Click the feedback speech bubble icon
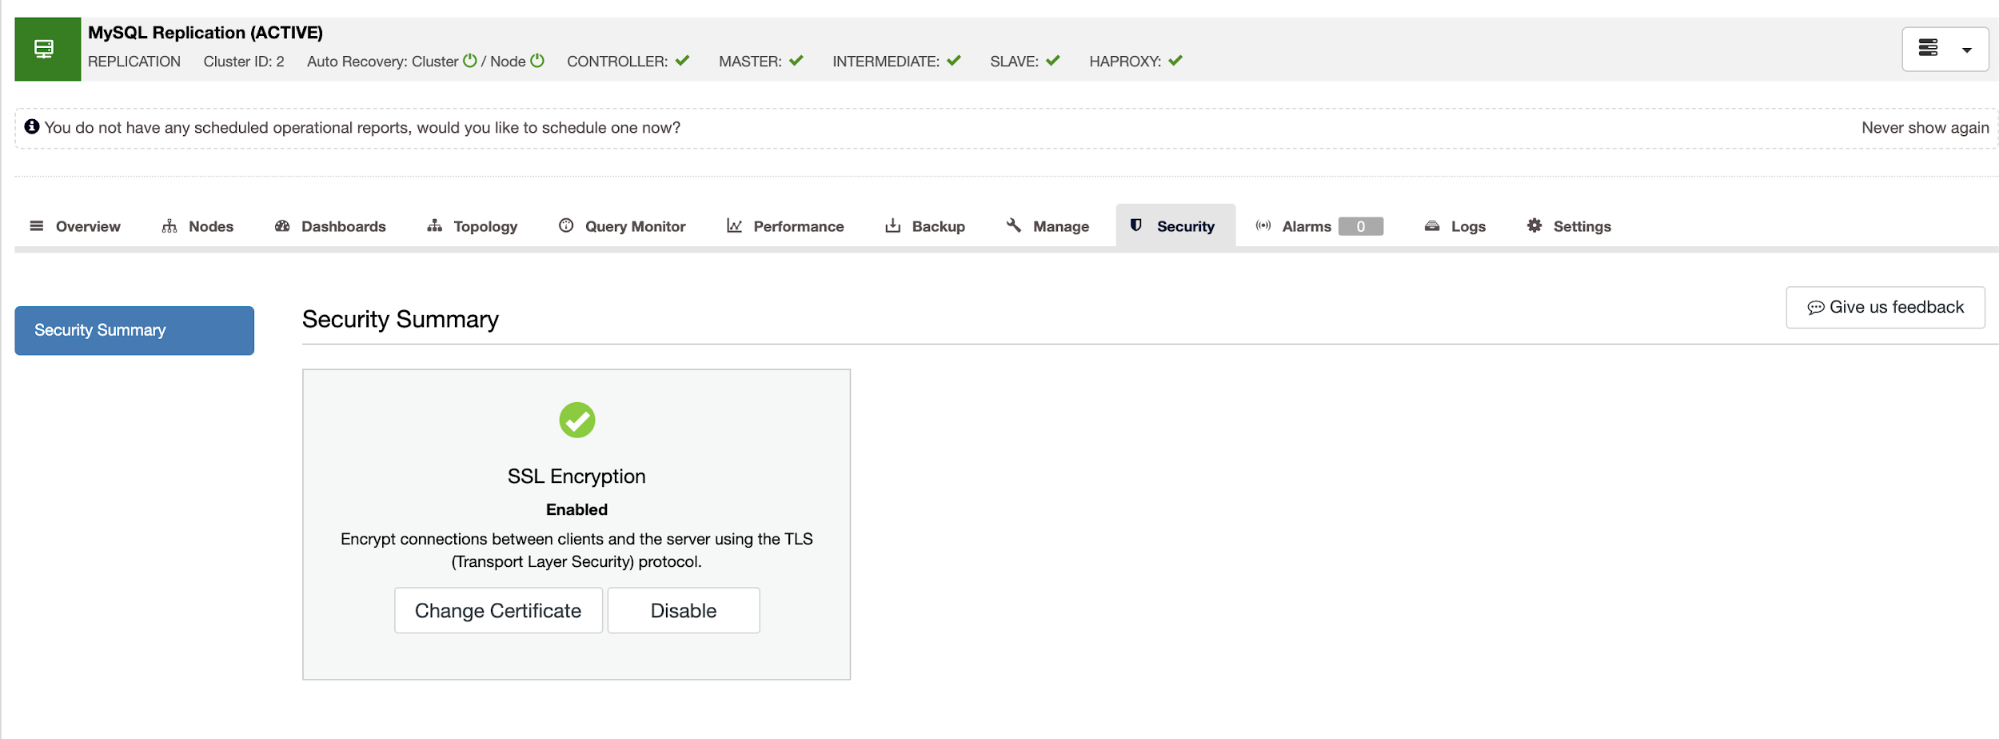The width and height of the screenshot is (1999, 739). pos(1816,308)
